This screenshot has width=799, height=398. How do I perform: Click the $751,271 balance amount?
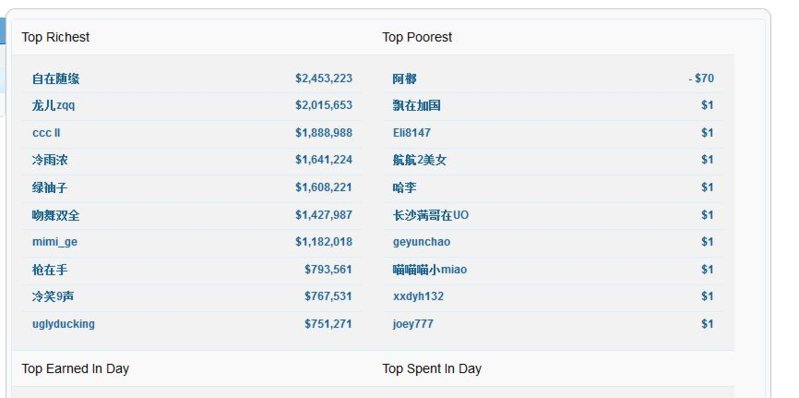pos(328,324)
